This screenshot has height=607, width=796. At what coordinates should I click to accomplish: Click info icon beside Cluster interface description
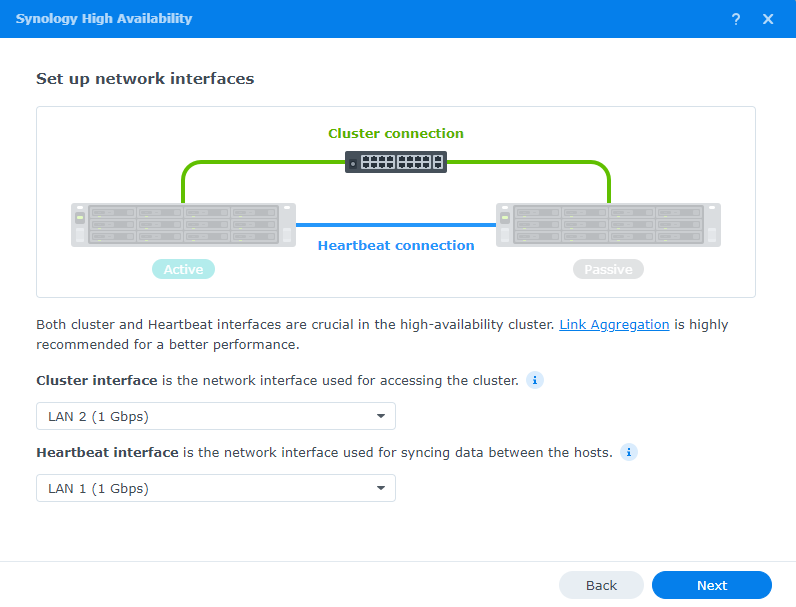(535, 380)
